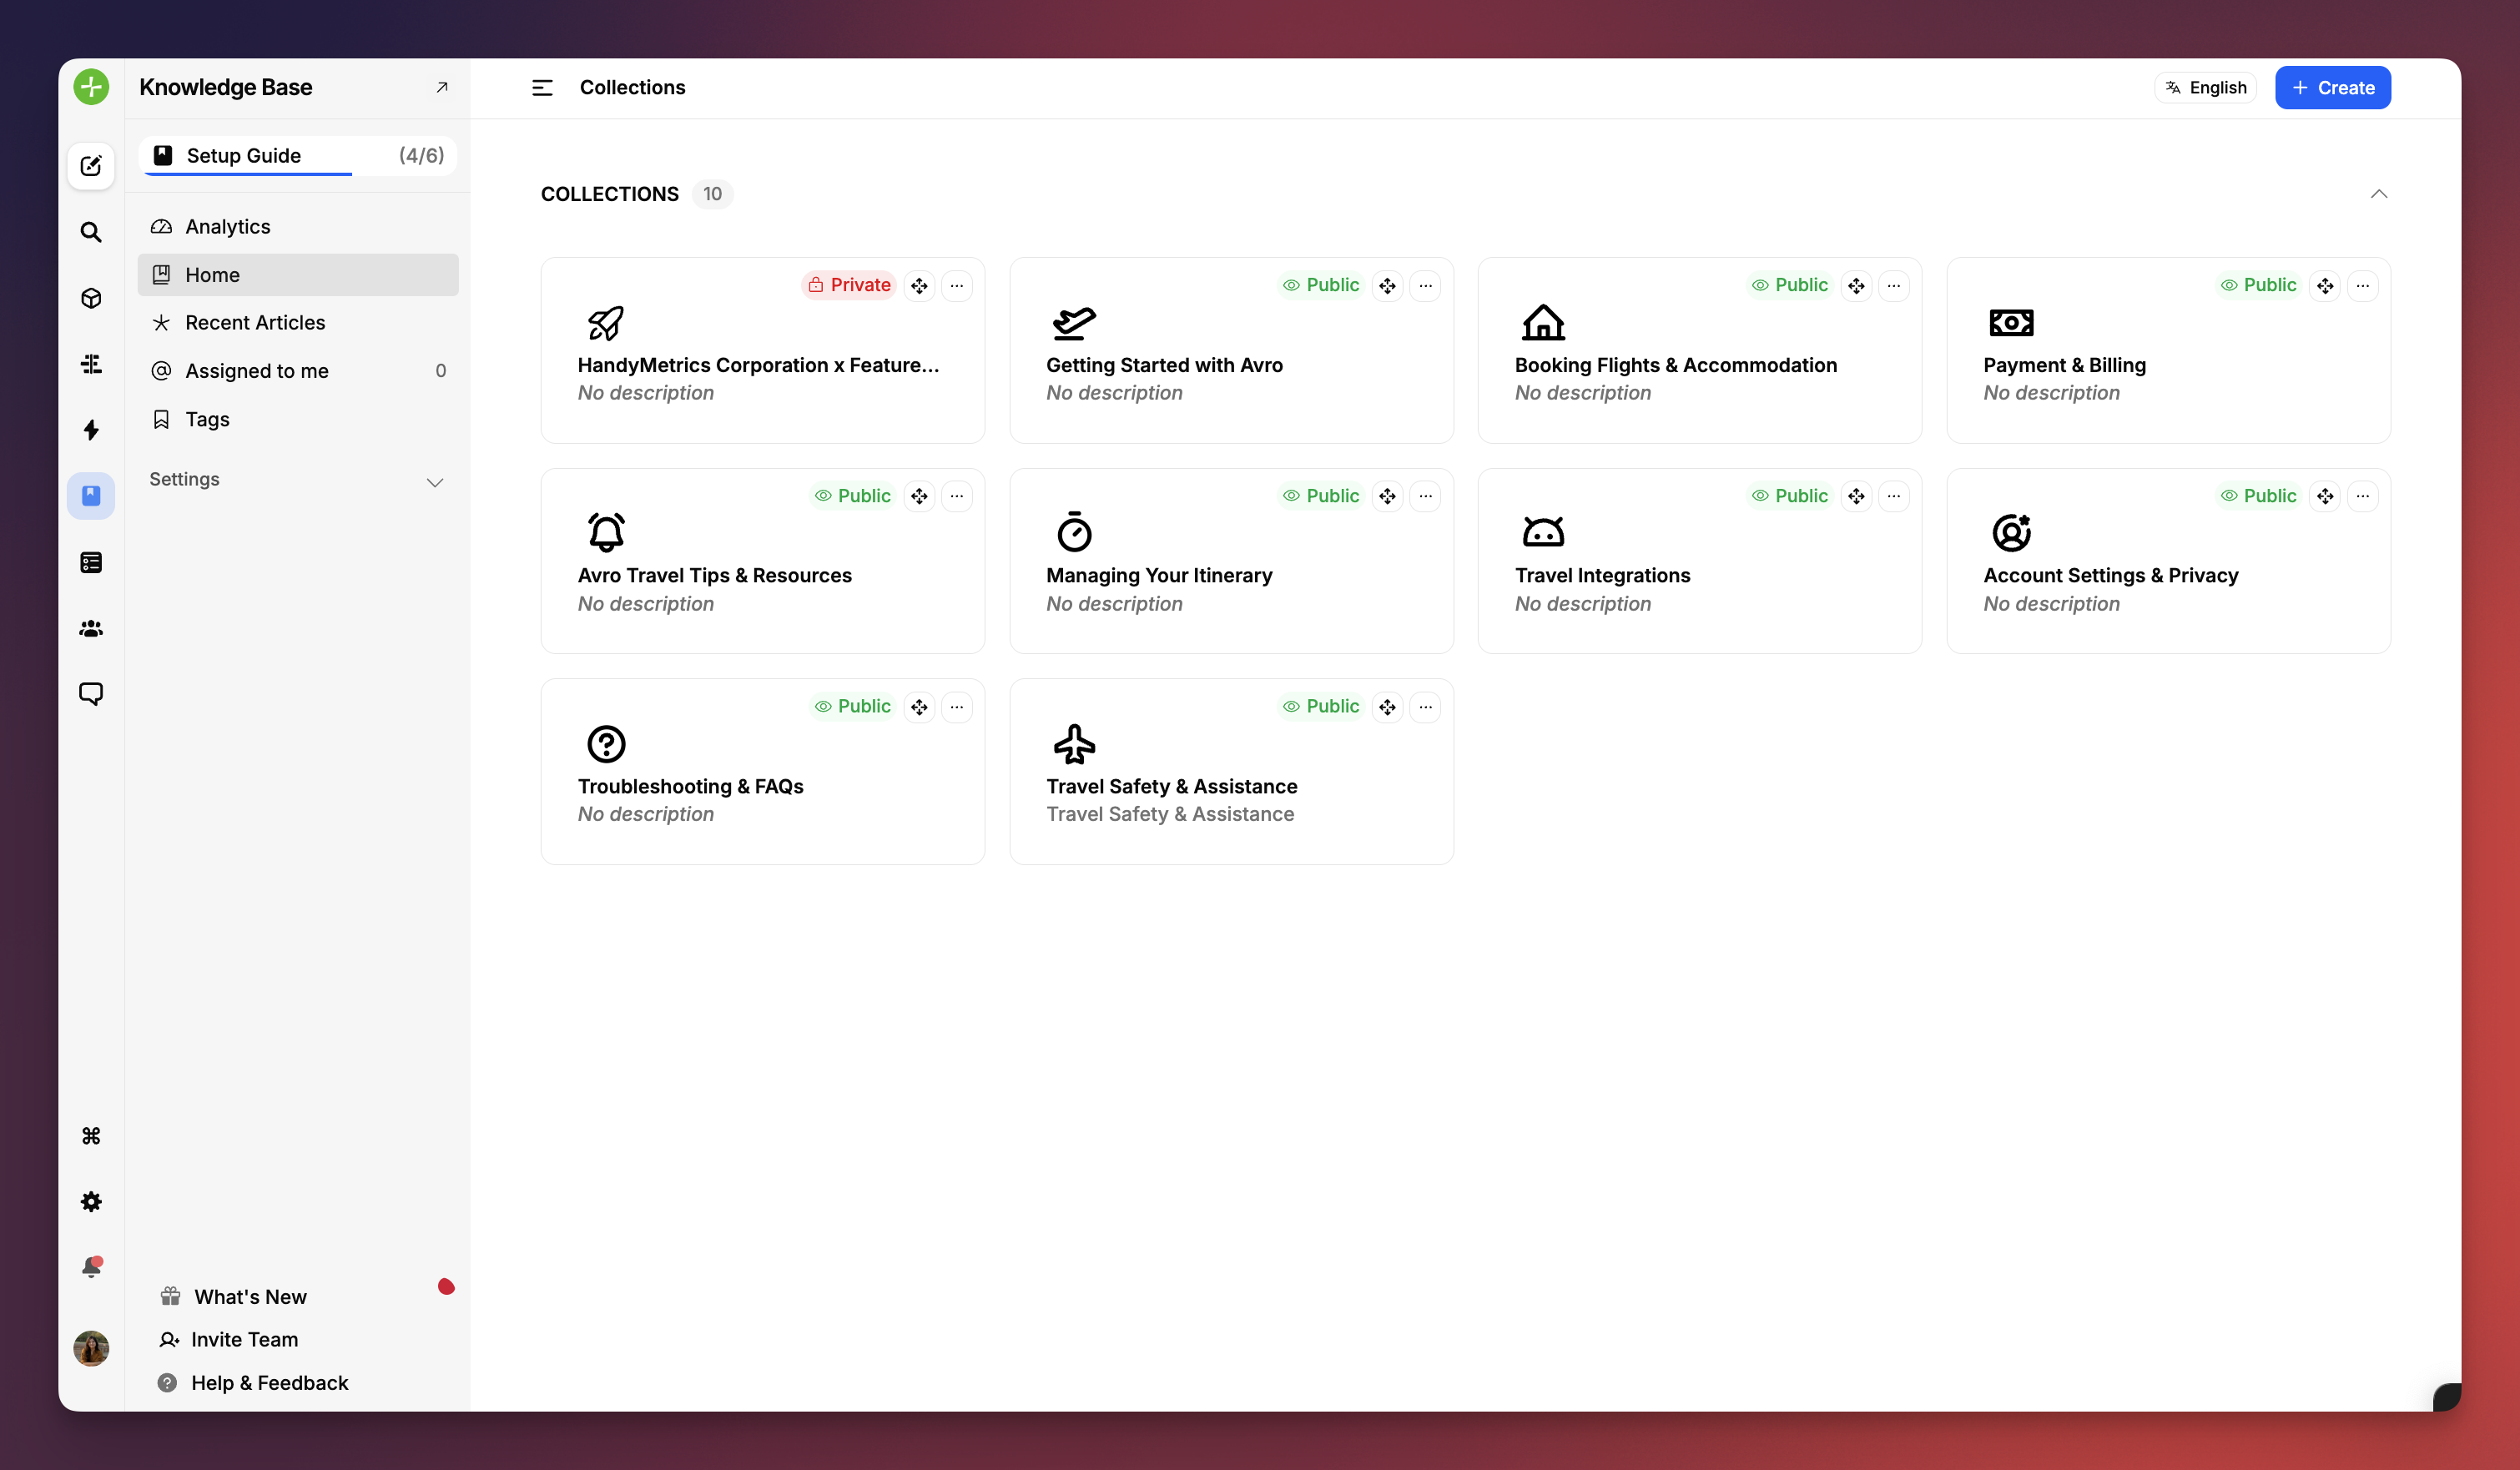Collapse the Settings section in sidebar
The width and height of the screenshot is (2520, 1470).
point(434,481)
